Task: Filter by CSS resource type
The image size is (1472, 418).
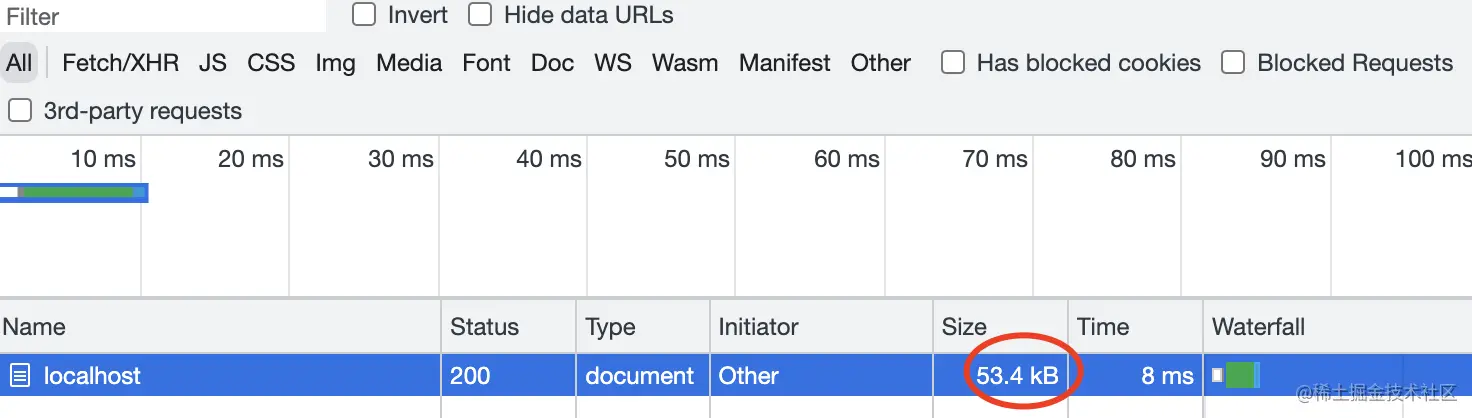Action: [271, 63]
